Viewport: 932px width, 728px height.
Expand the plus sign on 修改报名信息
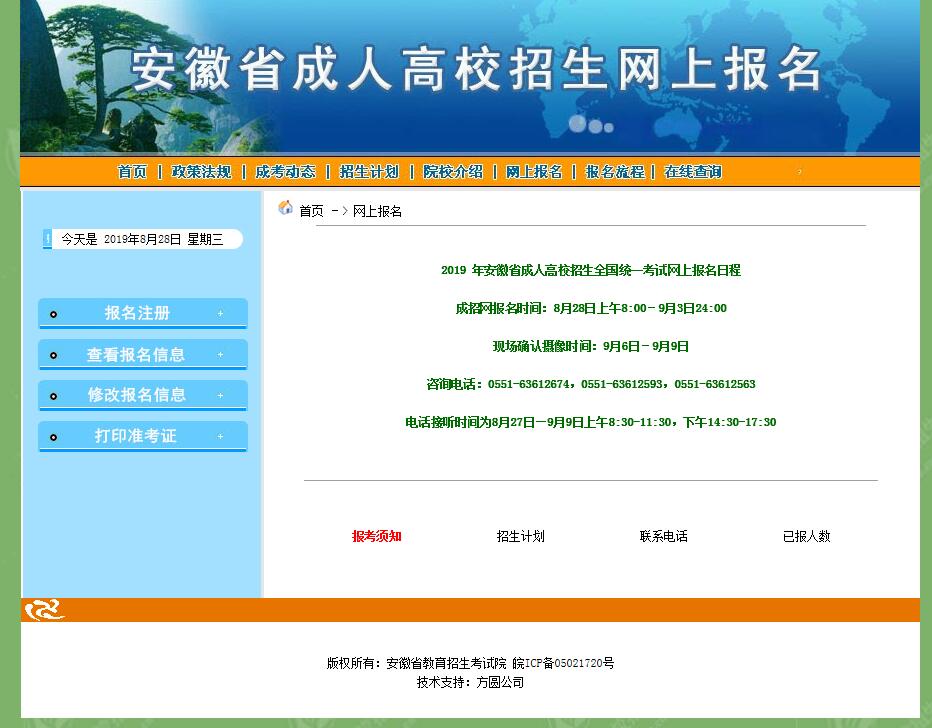point(221,395)
